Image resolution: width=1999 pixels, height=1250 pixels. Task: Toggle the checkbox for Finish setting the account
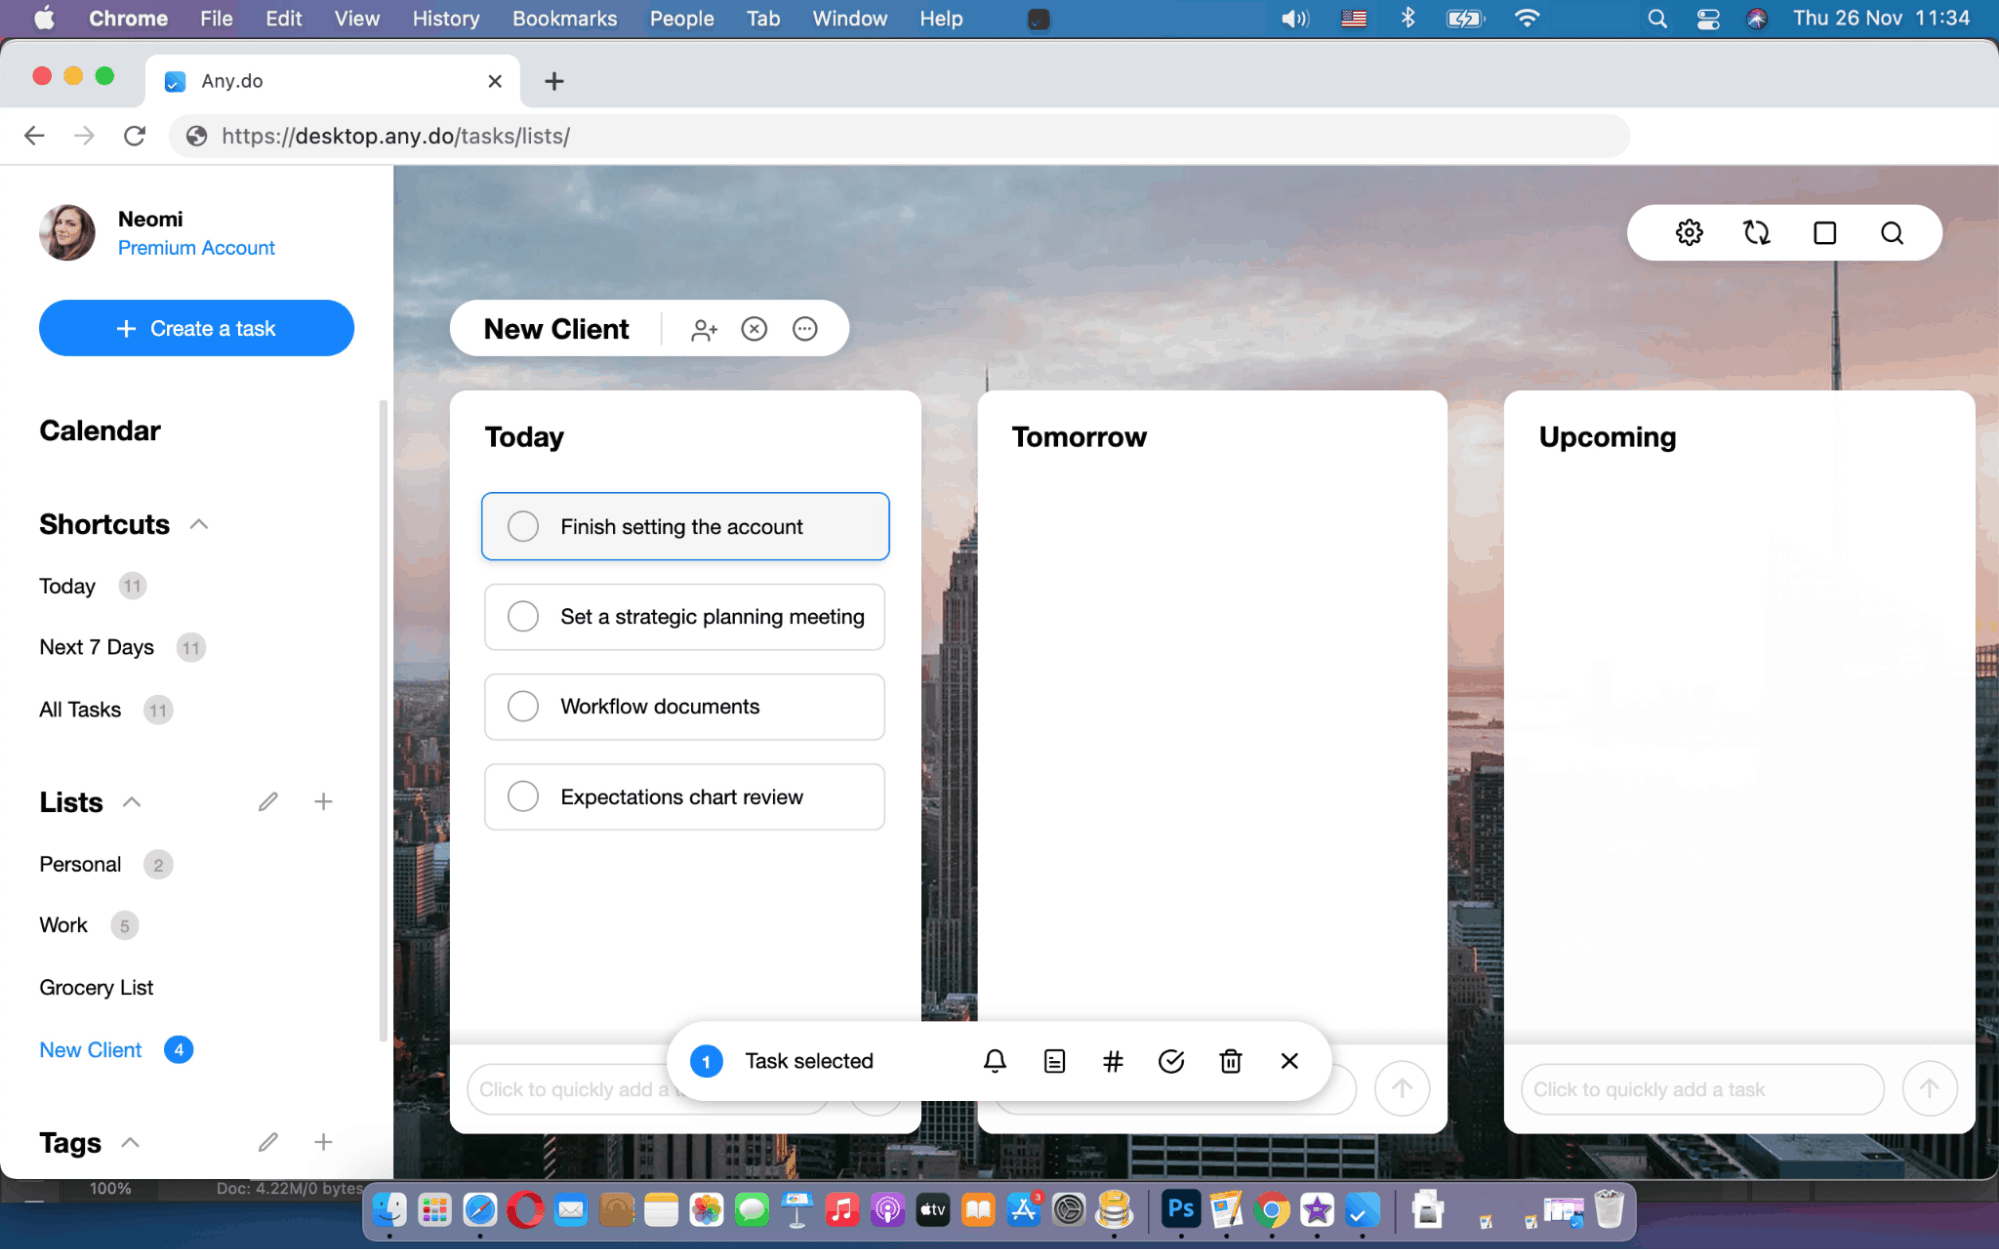(524, 526)
